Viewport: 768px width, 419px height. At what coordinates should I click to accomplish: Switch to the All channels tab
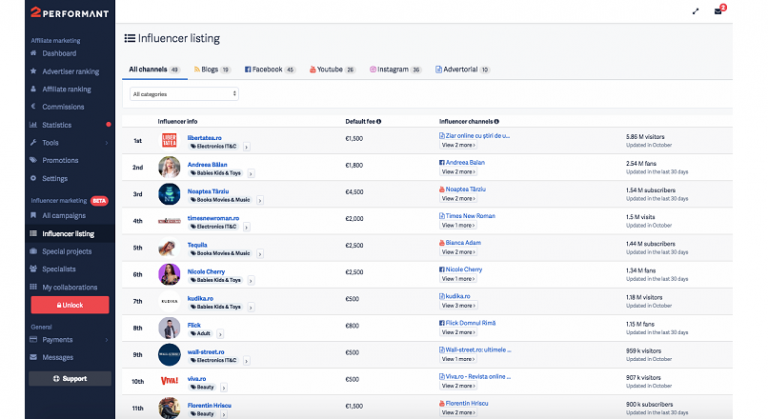pos(154,70)
